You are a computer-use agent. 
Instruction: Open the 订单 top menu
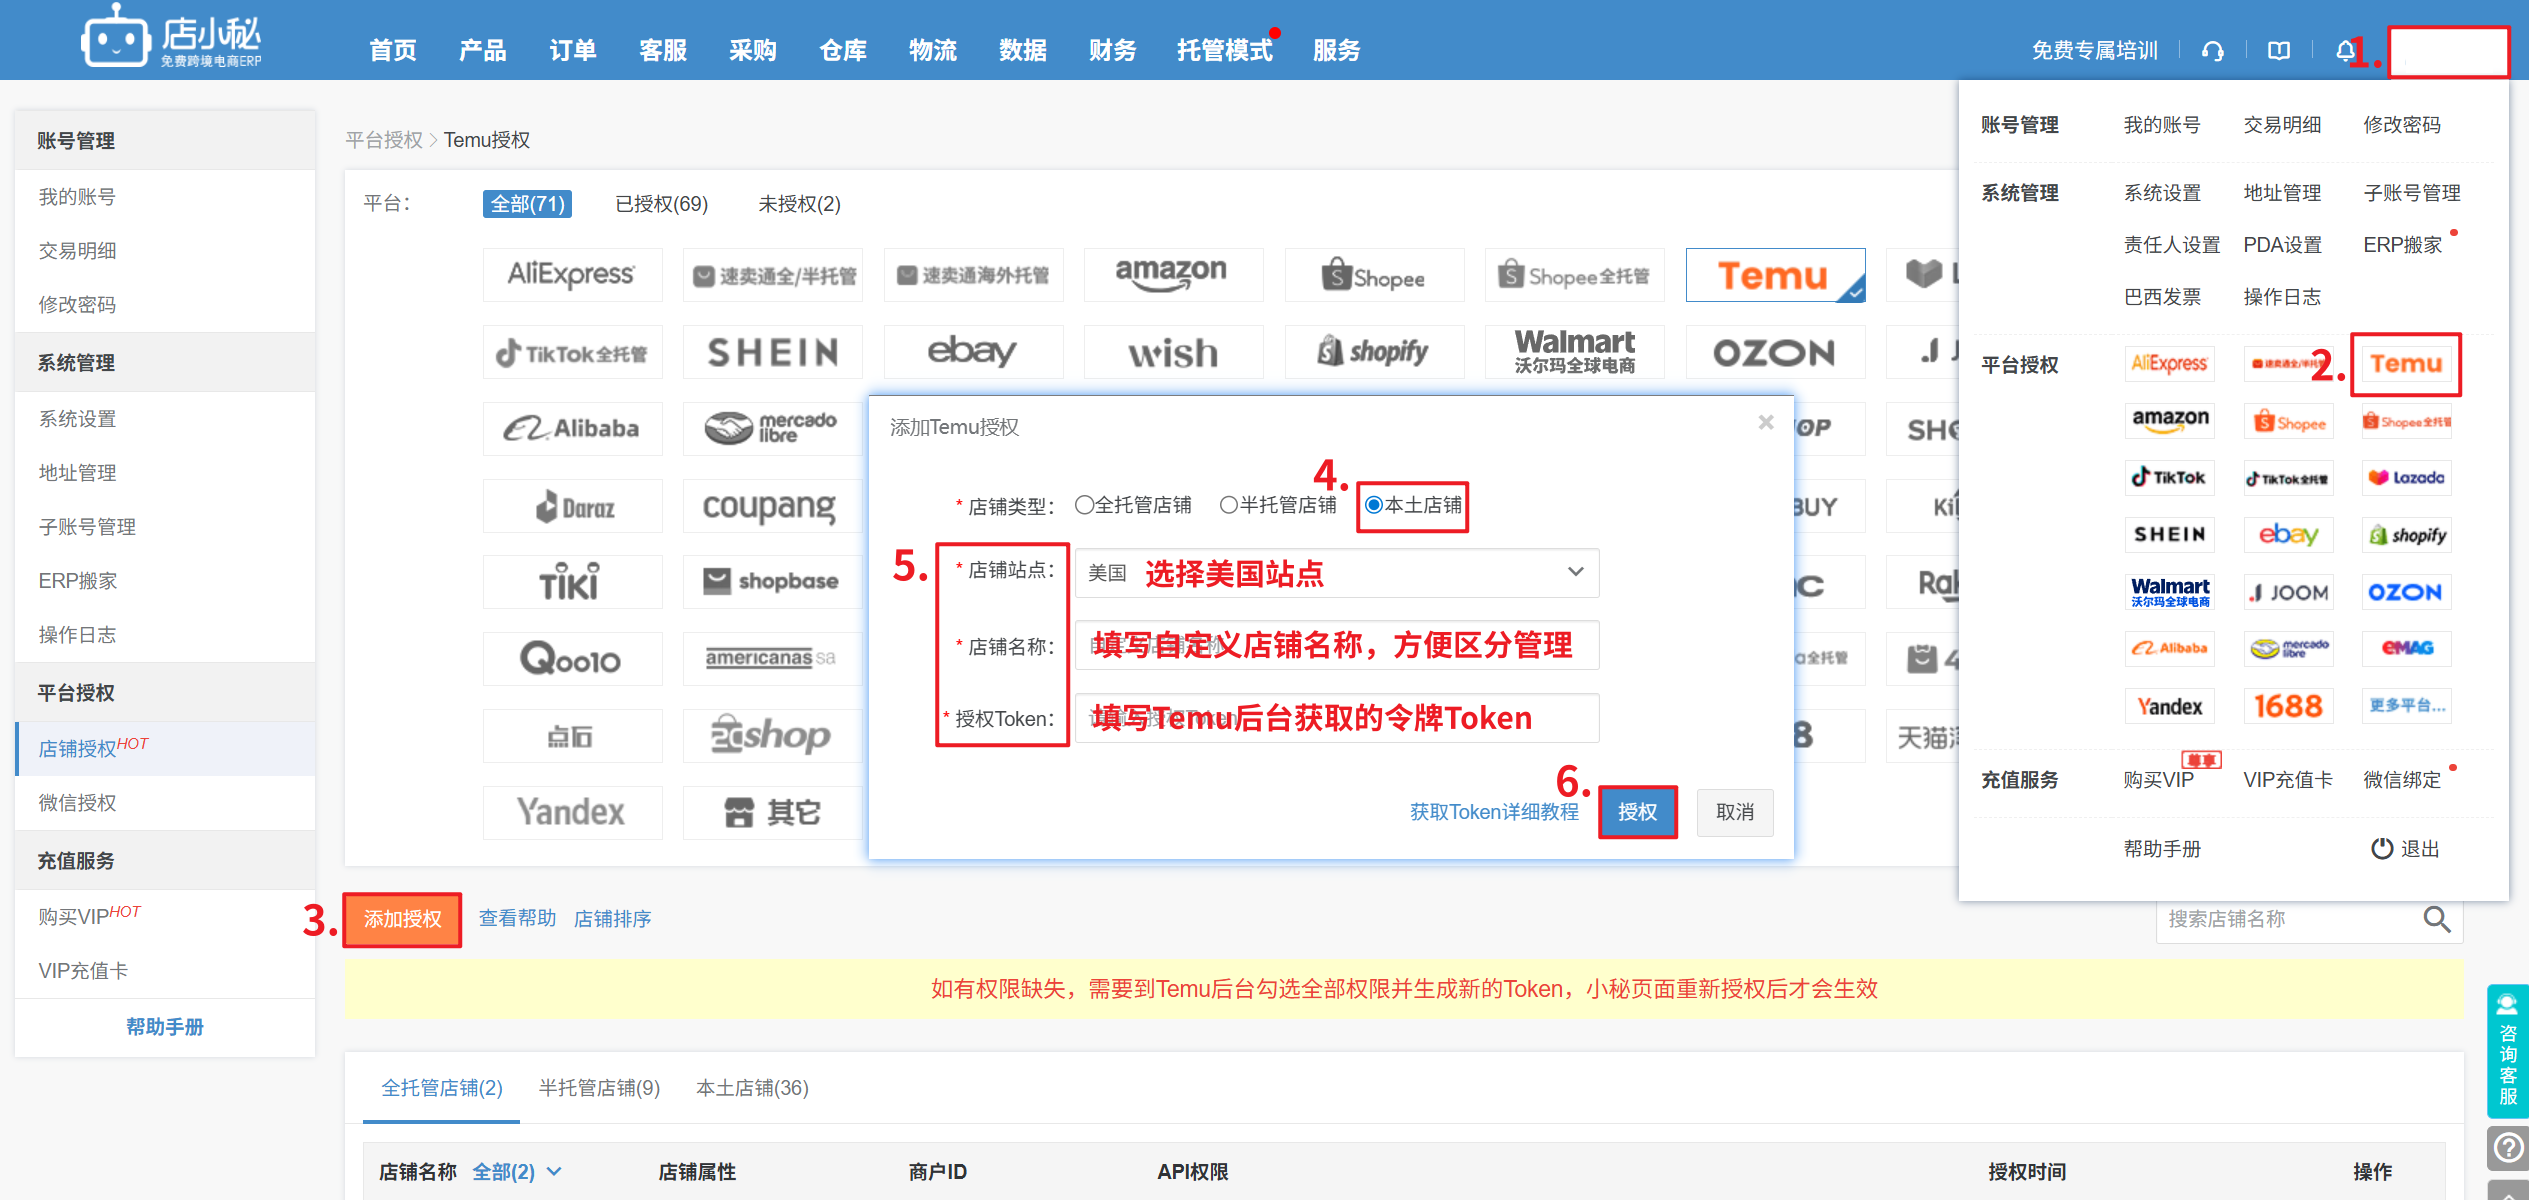[572, 50]
